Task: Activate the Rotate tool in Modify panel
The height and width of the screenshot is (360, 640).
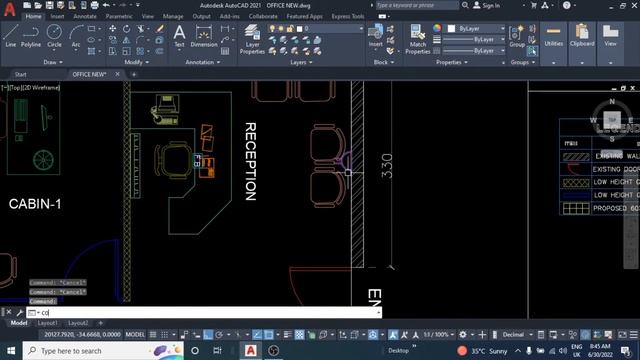Action: click(x=127, y=29)
